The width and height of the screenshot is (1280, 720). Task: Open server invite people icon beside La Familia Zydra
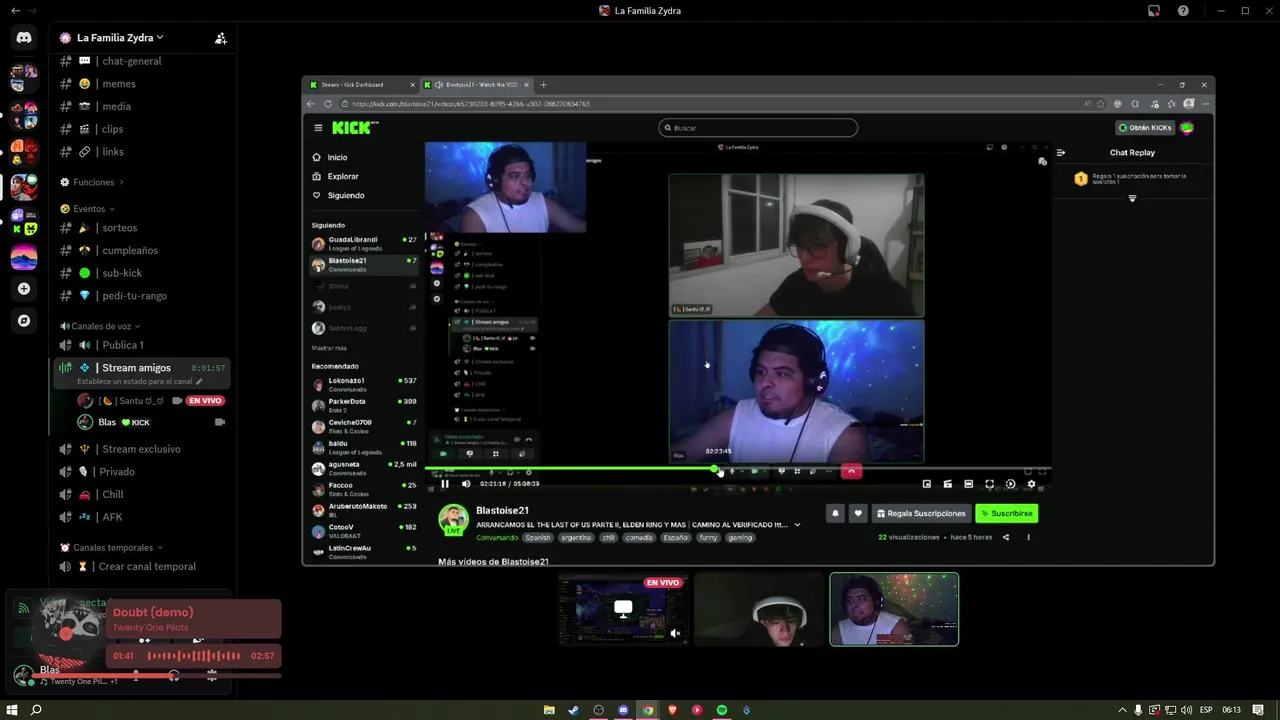pos(221,38)
